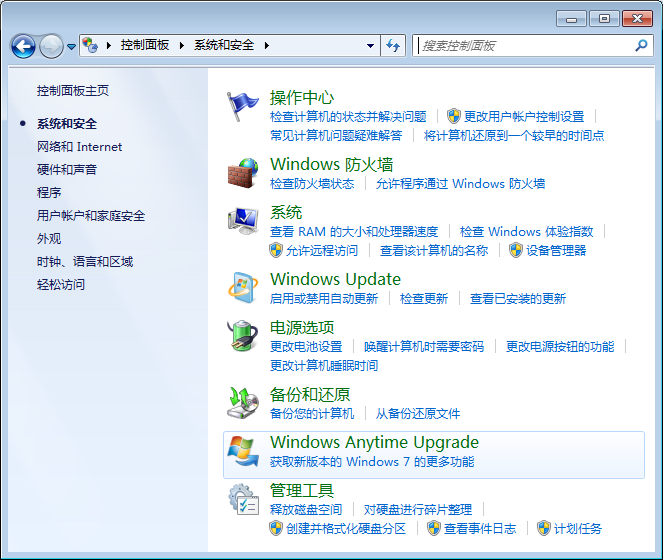Open the 系统 heading link

(x=286, y=212)
